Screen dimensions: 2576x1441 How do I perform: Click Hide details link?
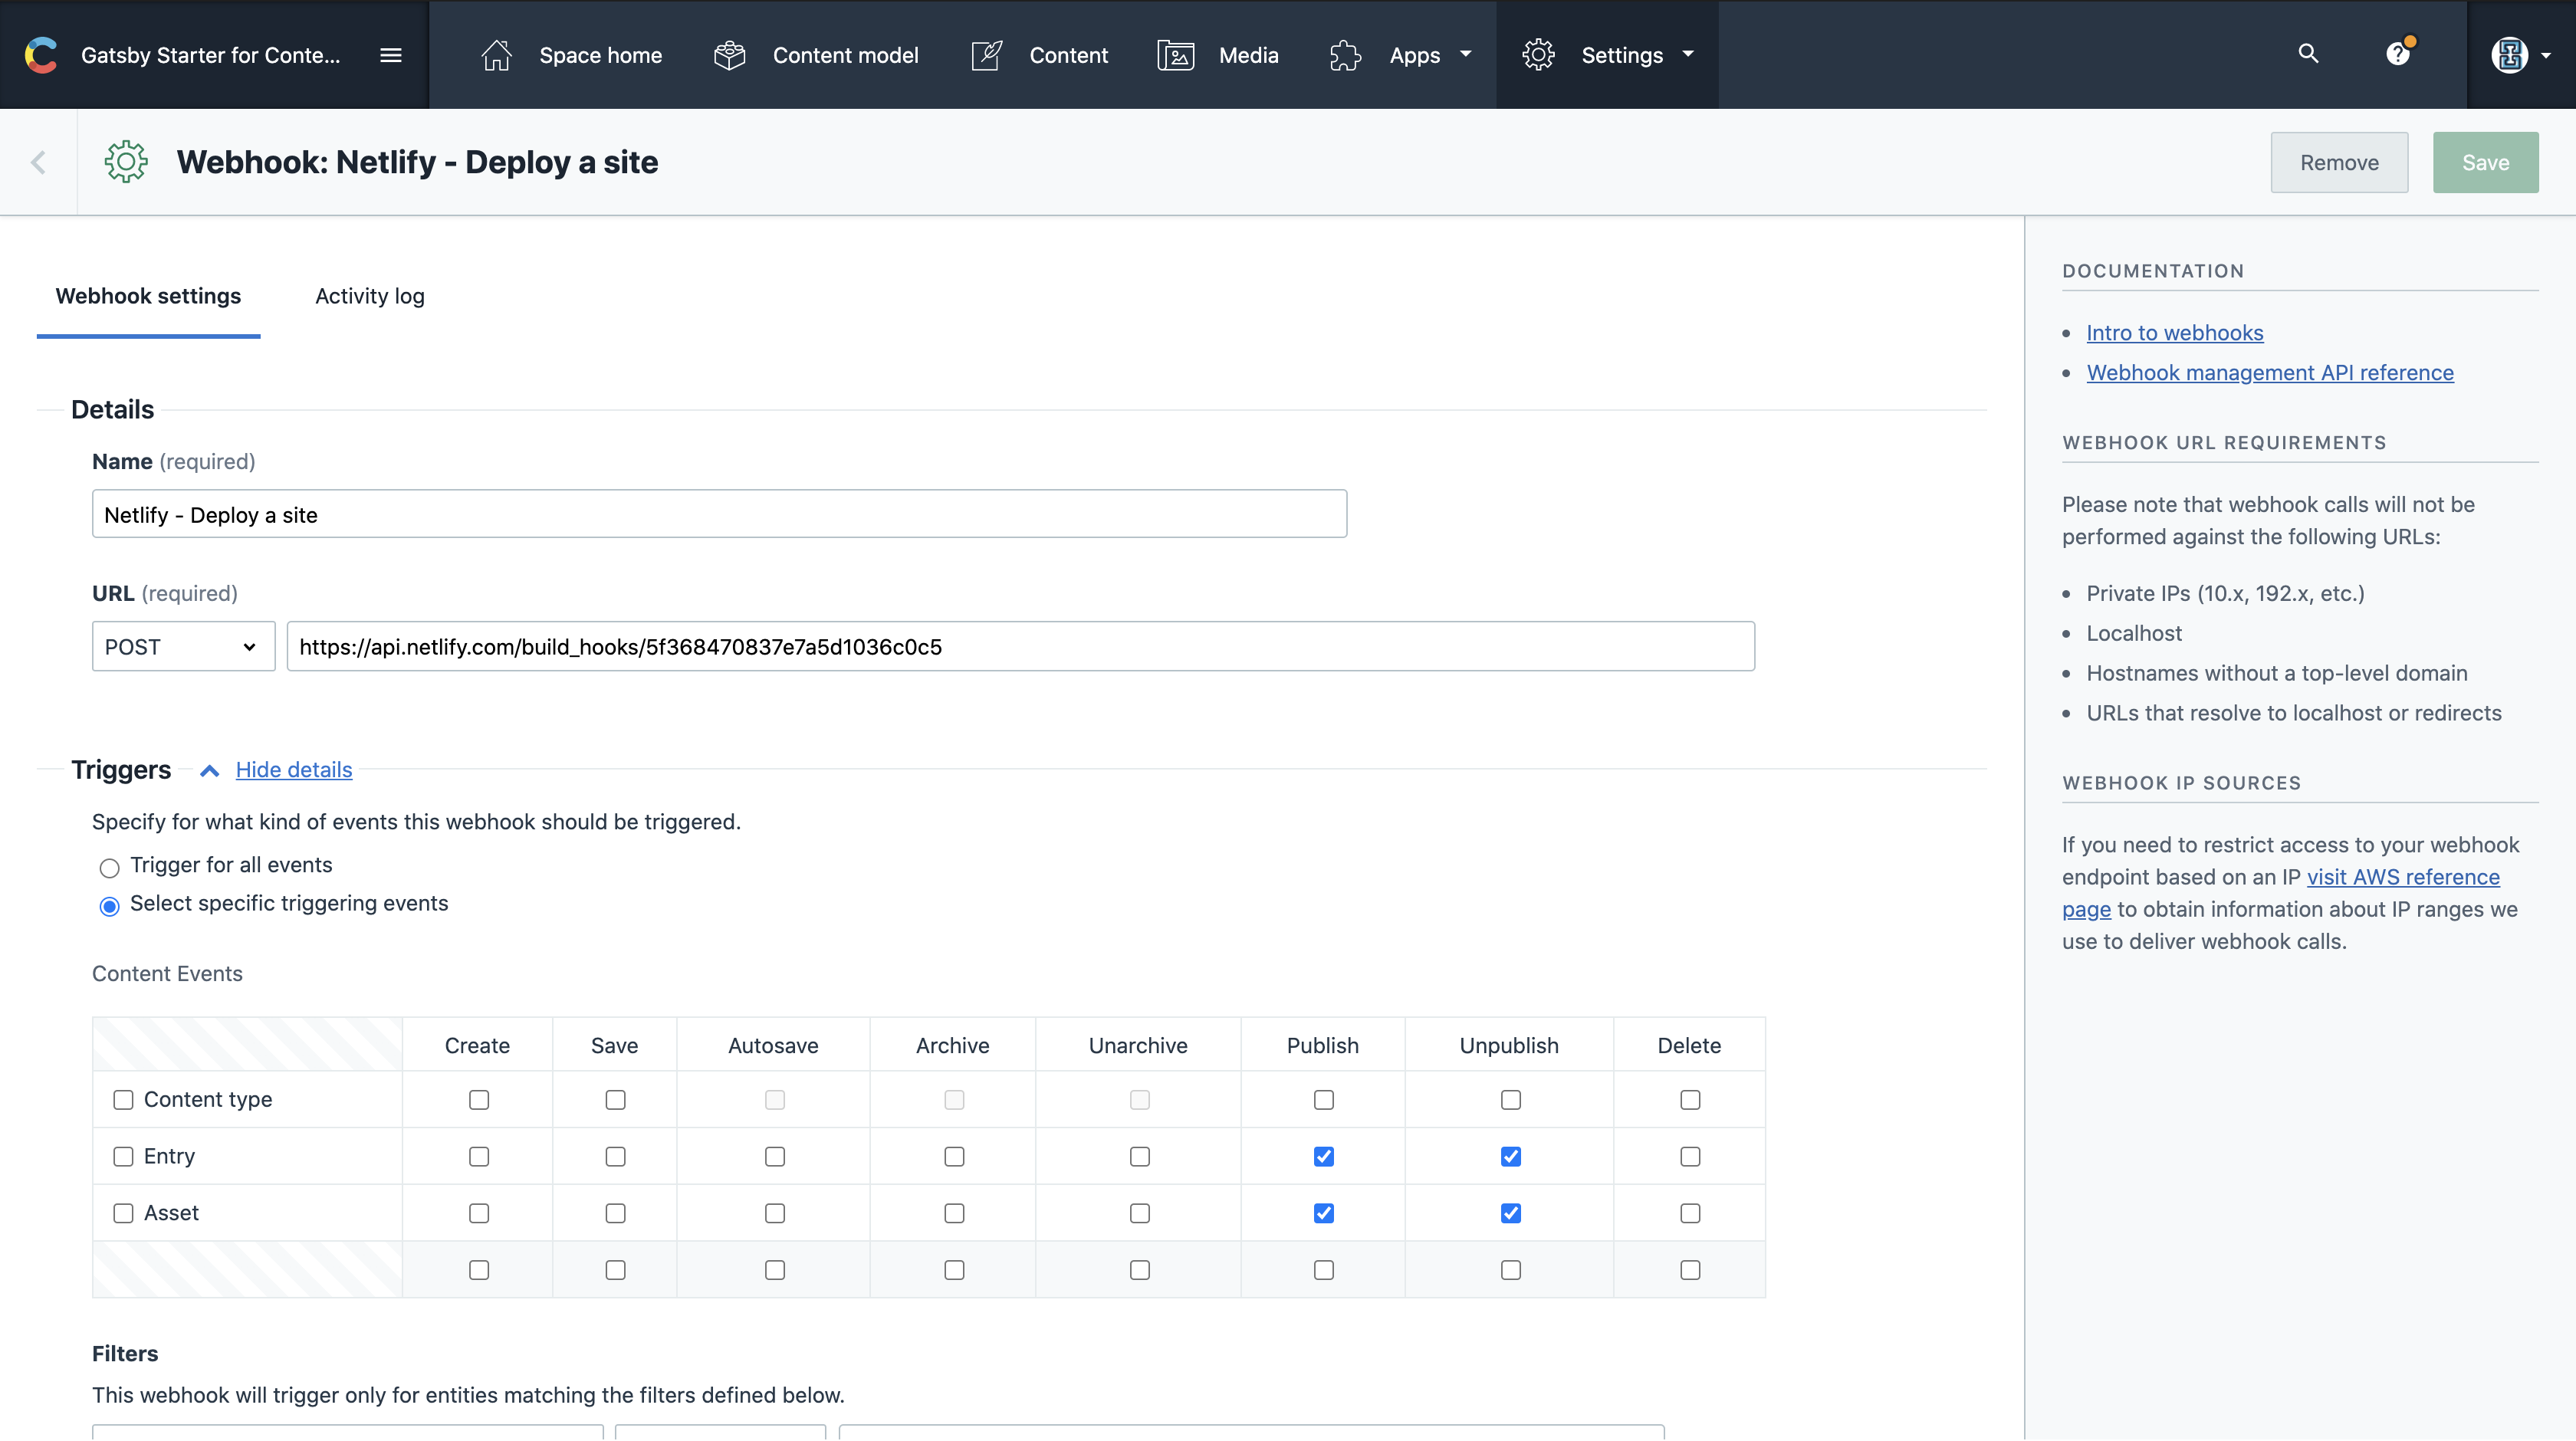(x=294, y=770)
